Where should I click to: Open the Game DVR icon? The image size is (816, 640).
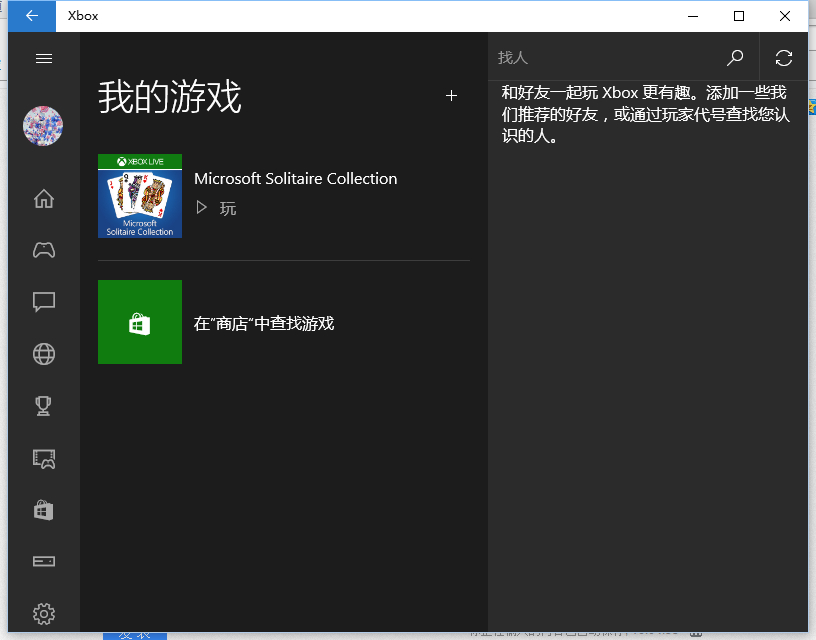[44, 459]
